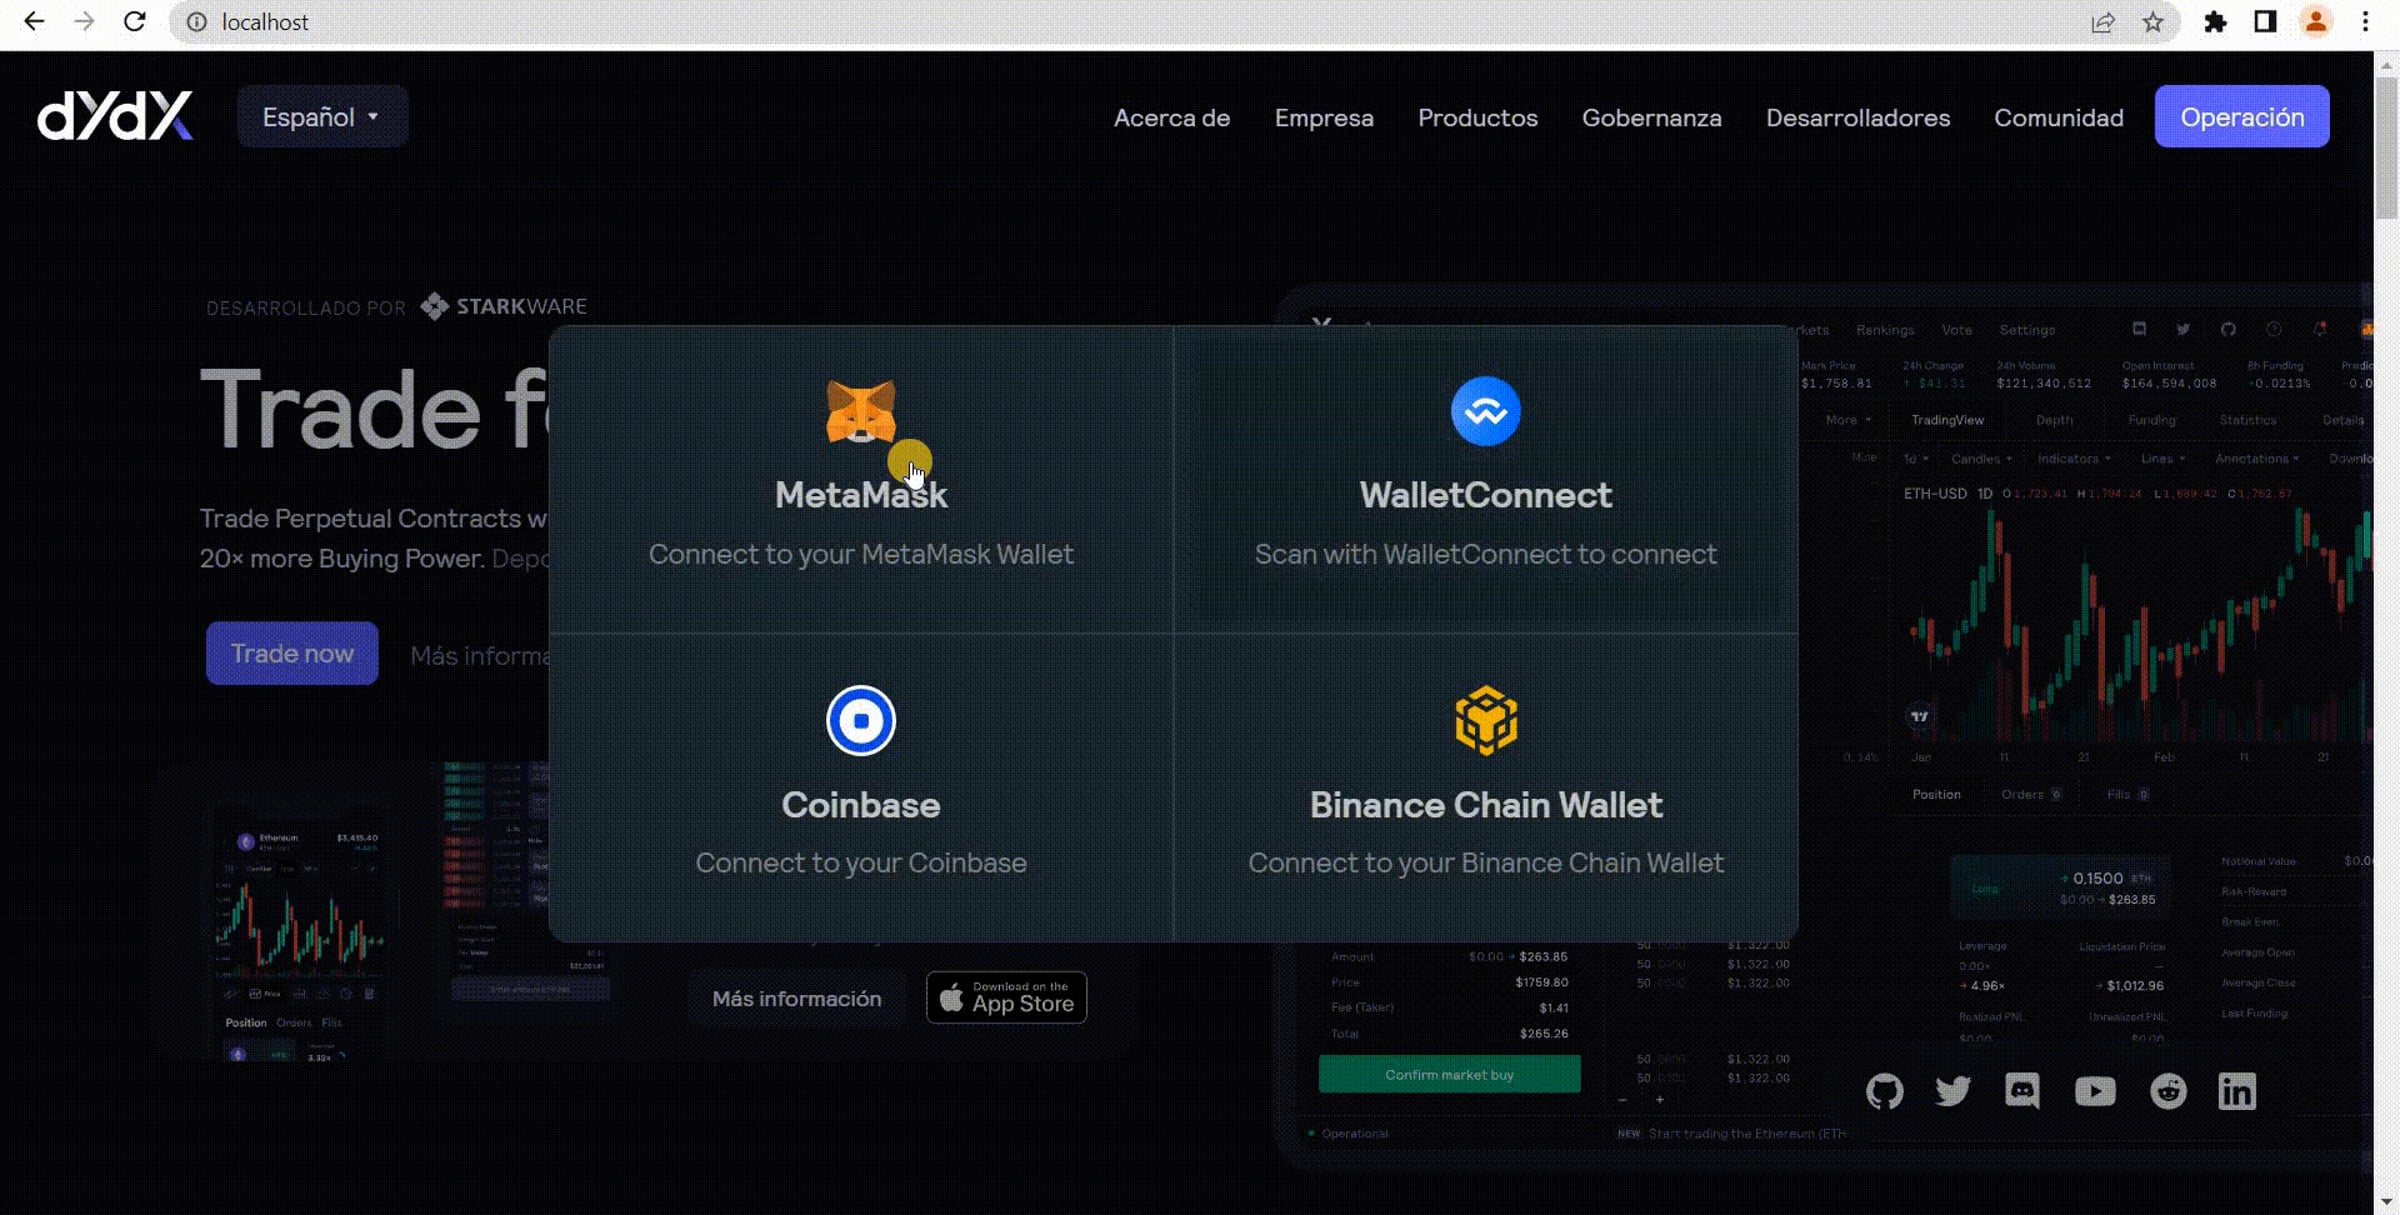The width and height of the screenshot is (2400, 1215).
Task: Click the Coinbase wallet icon
Action: tap(861, 720)
